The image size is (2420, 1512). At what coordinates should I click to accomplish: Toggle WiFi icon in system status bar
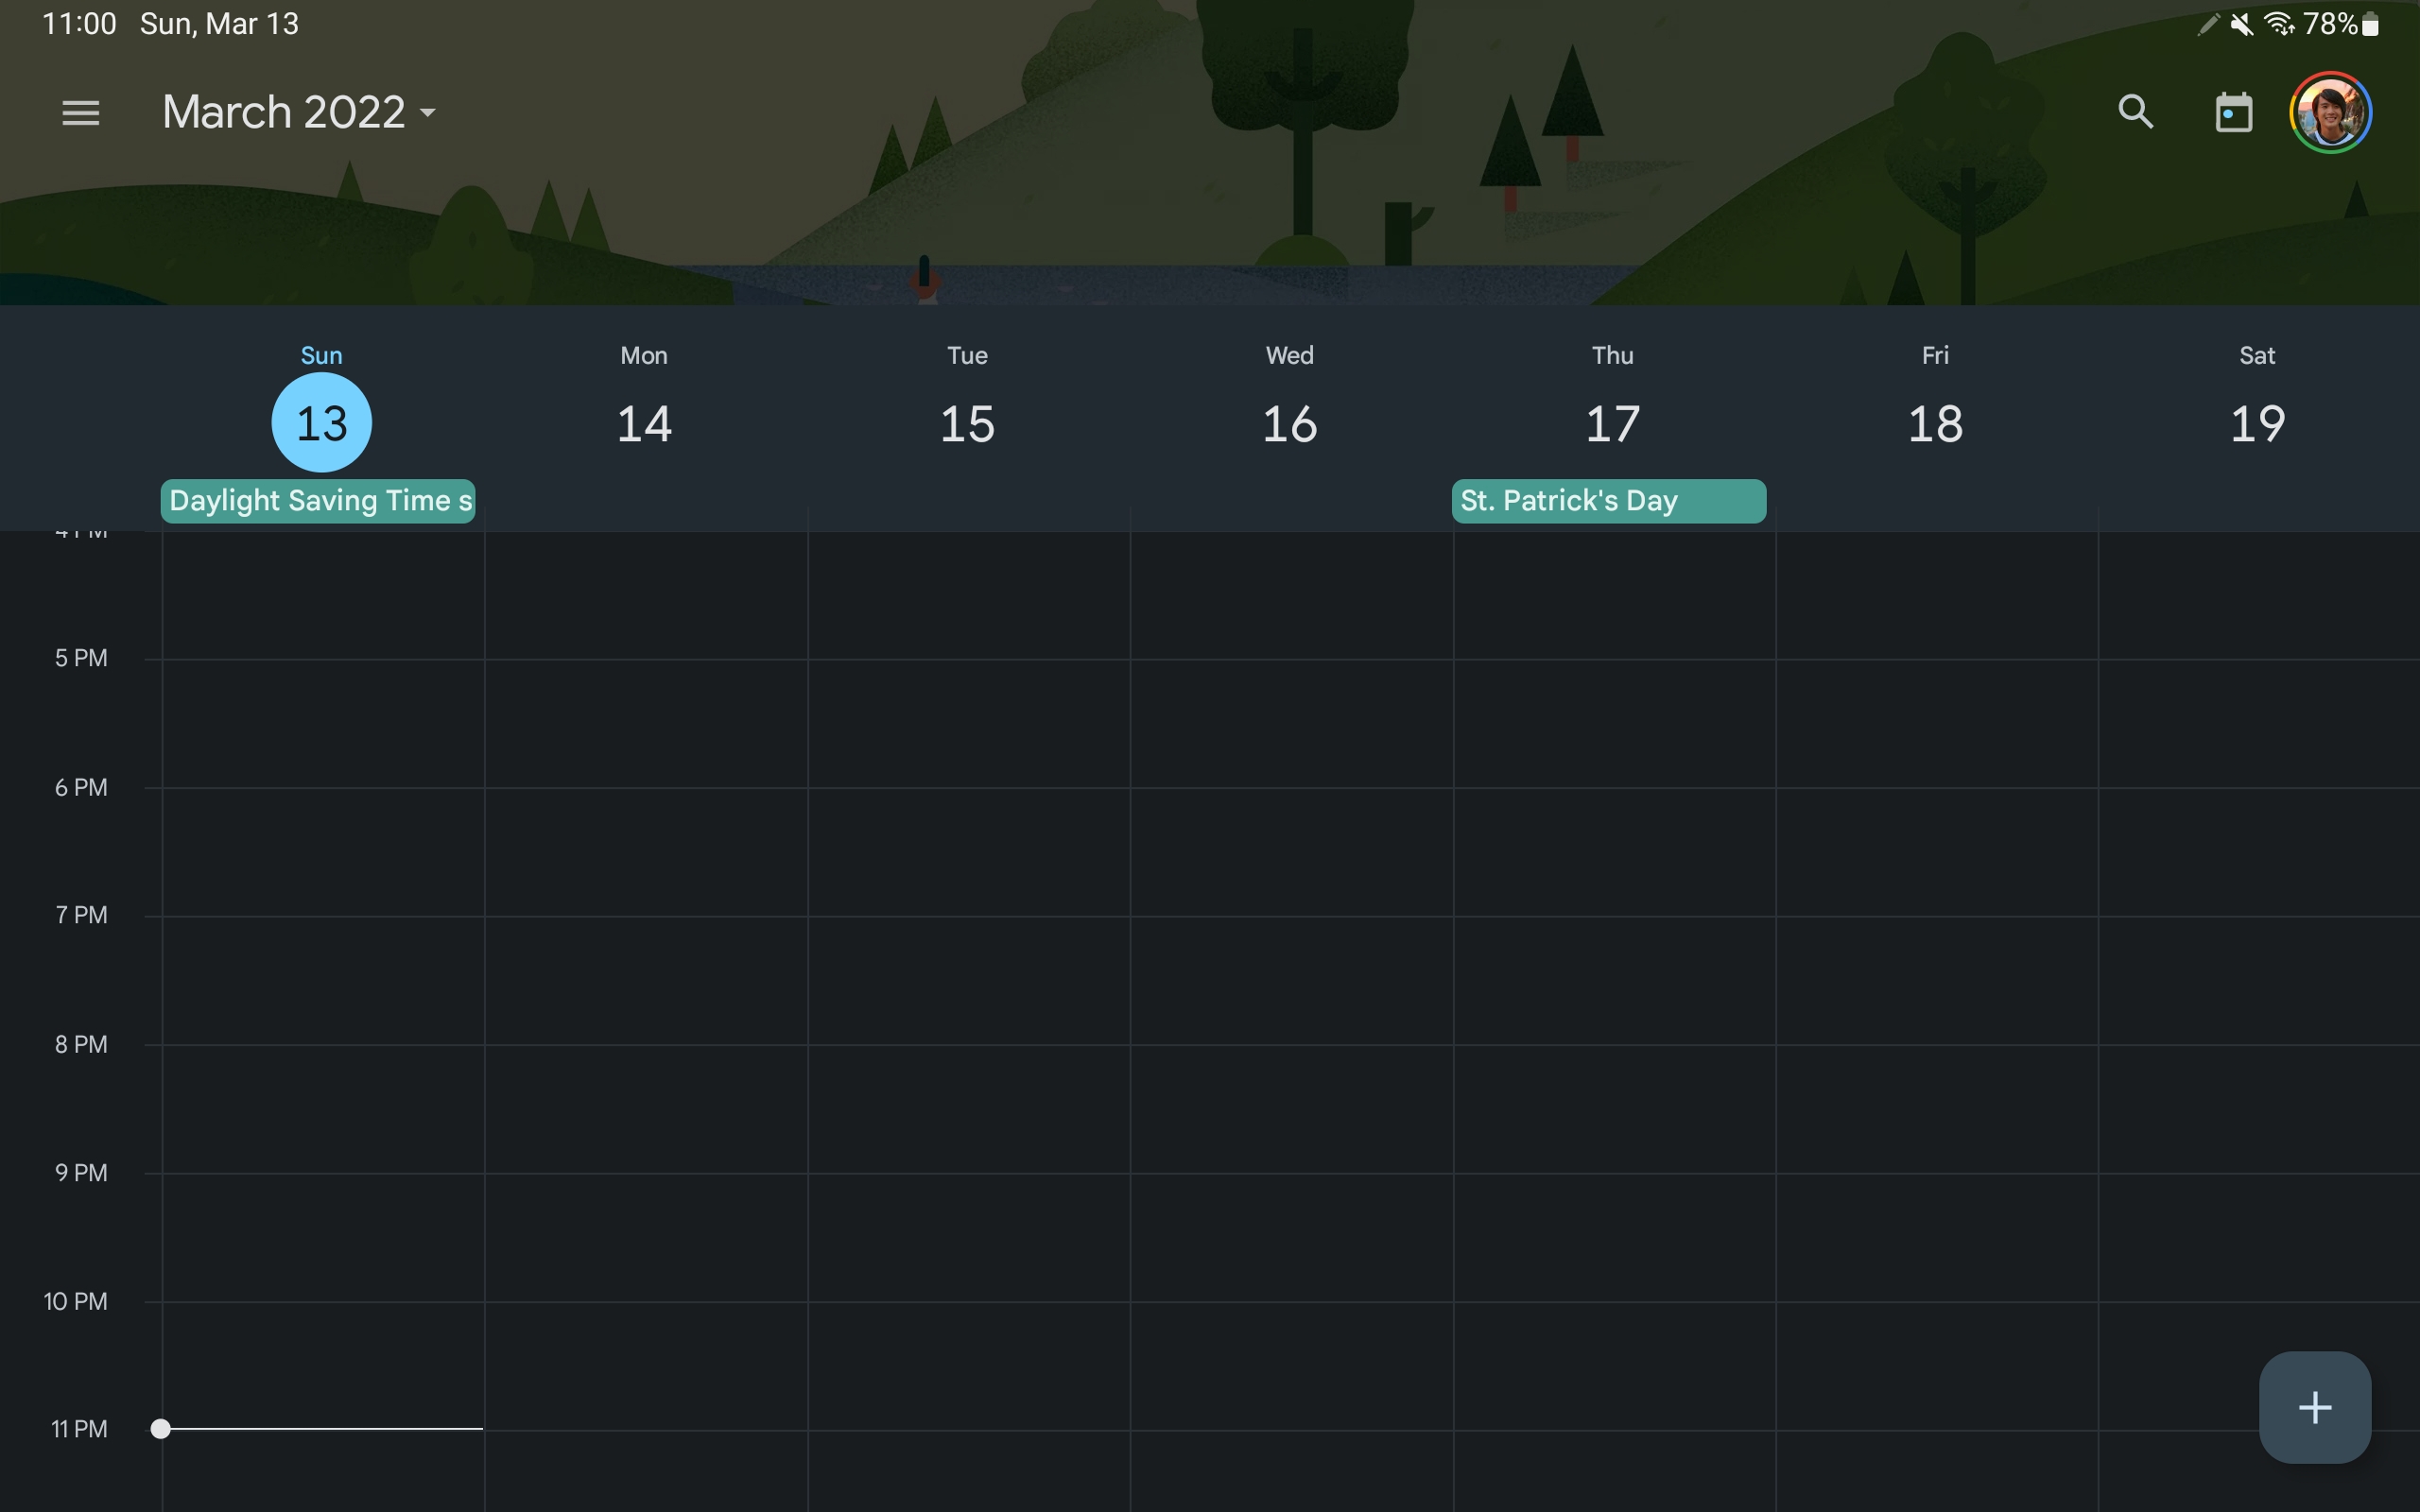[x=2284, y=23]
